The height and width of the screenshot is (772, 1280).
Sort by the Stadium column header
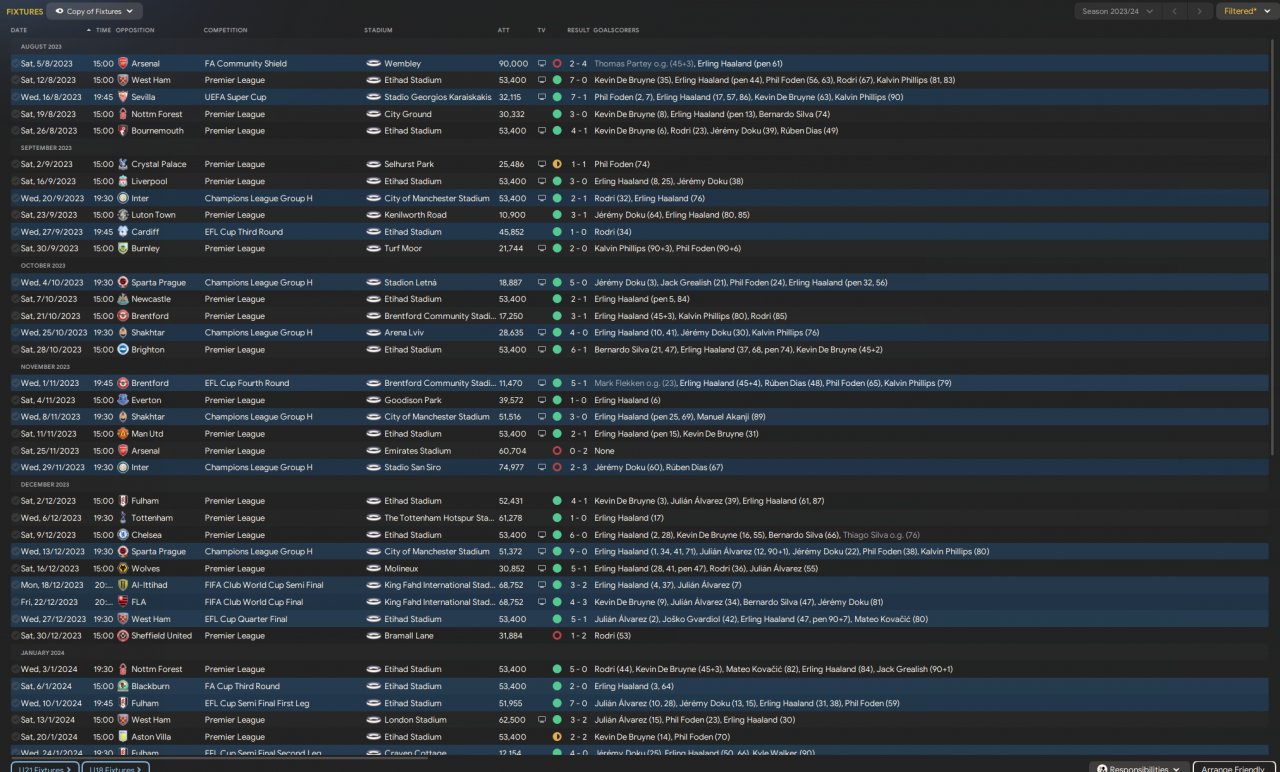[378, 30]
